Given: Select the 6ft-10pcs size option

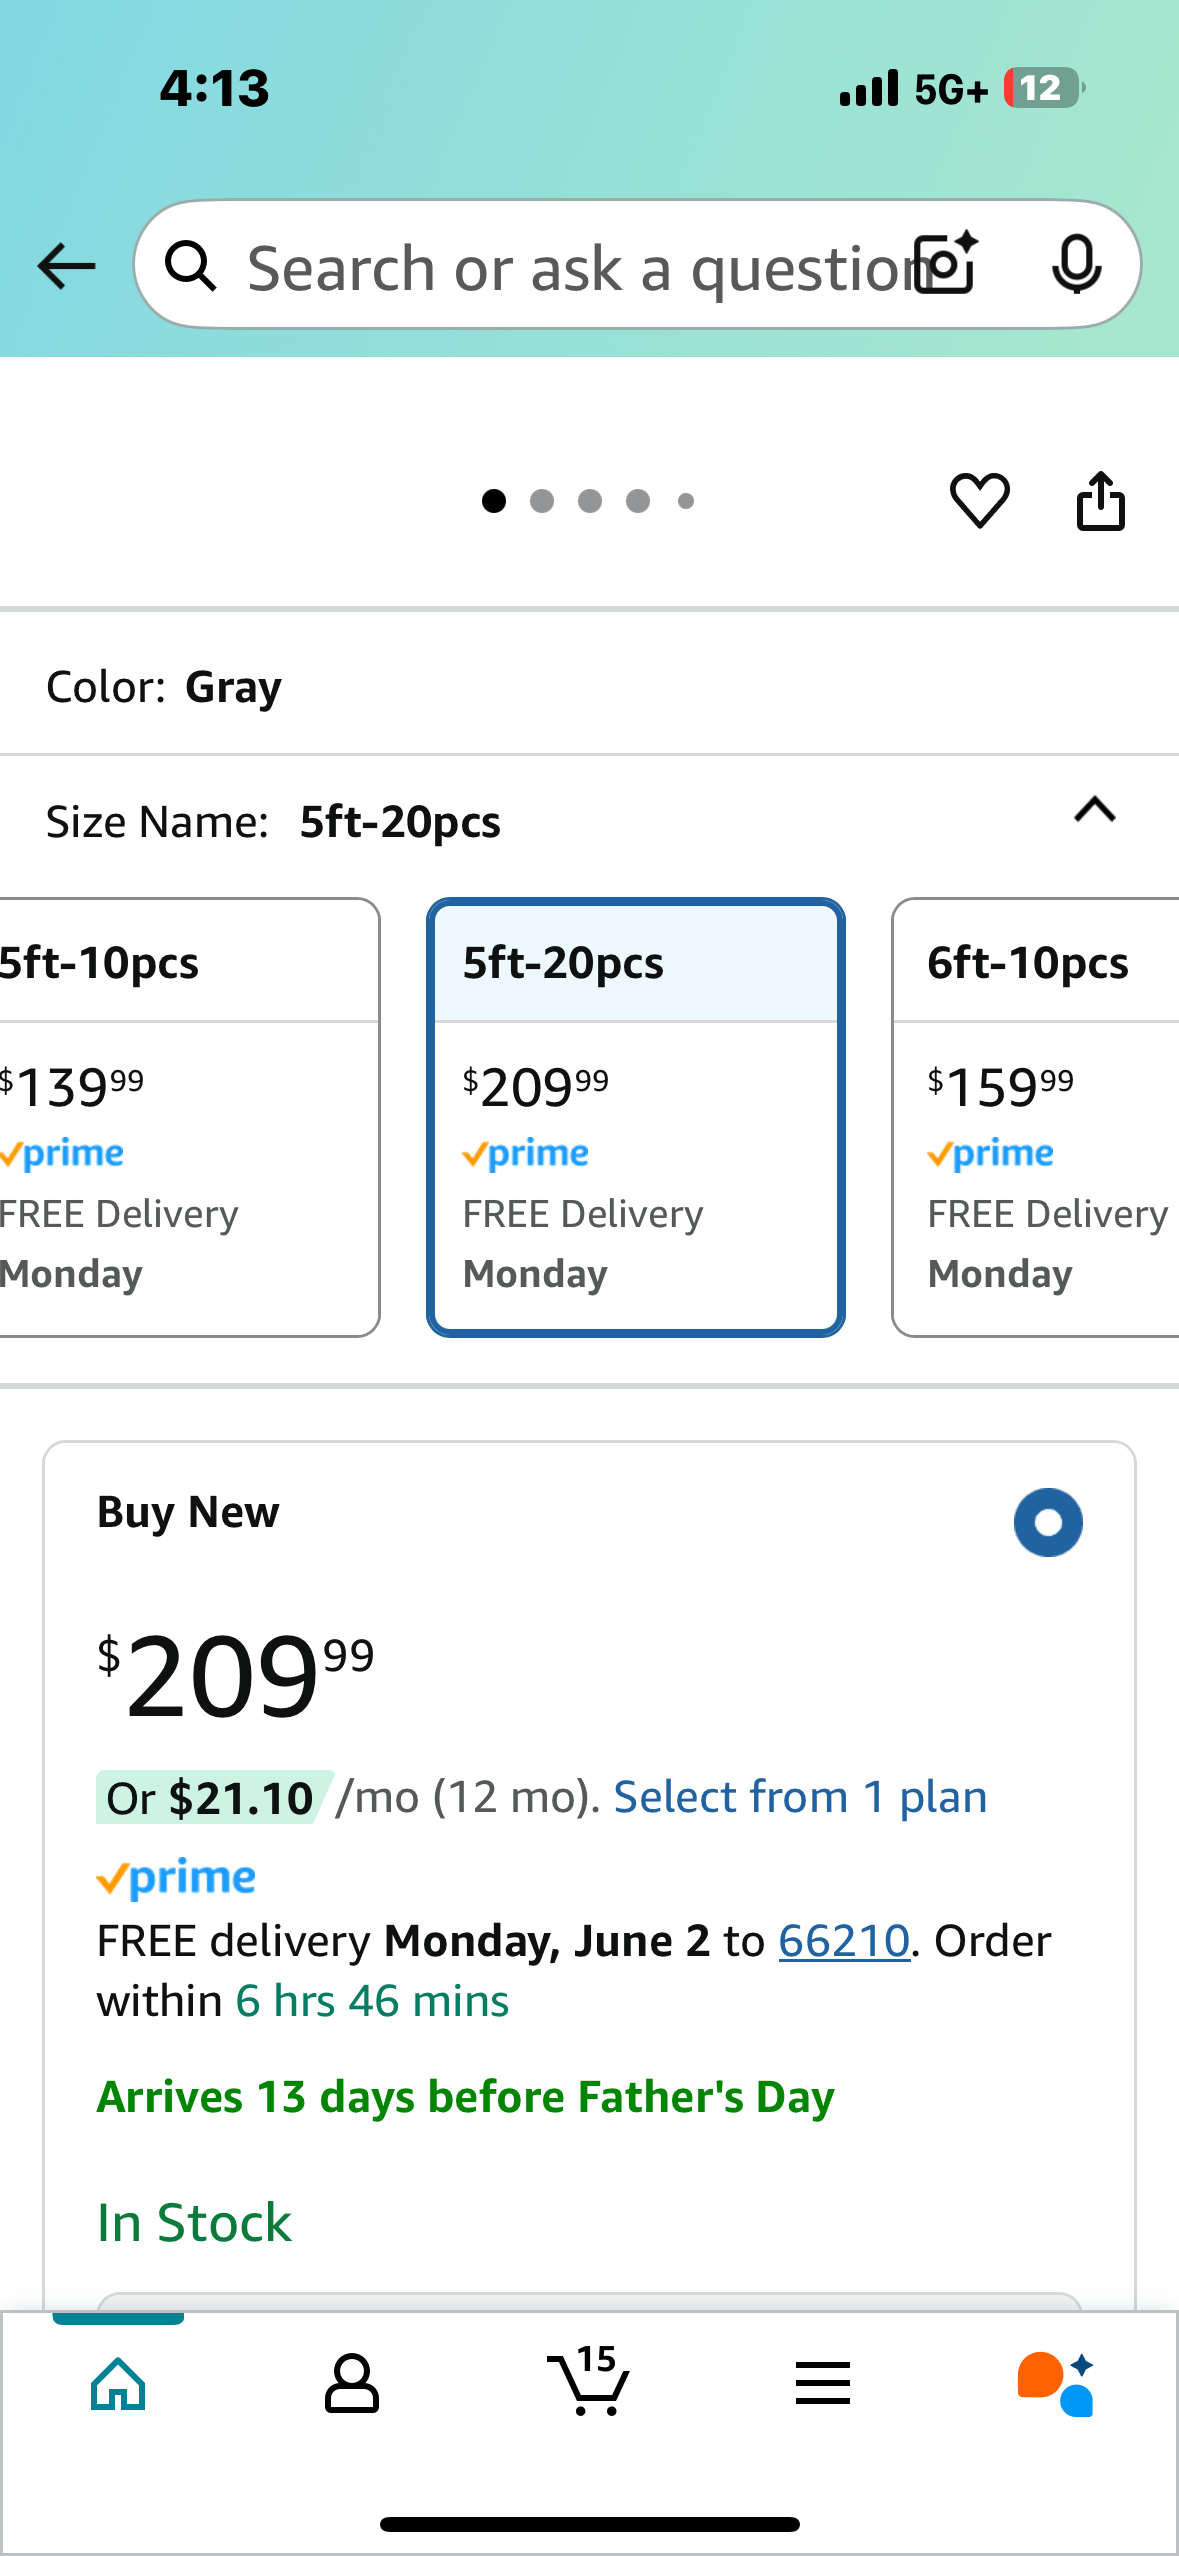Looking at the screenshot, I should tap(1035, 1117).
